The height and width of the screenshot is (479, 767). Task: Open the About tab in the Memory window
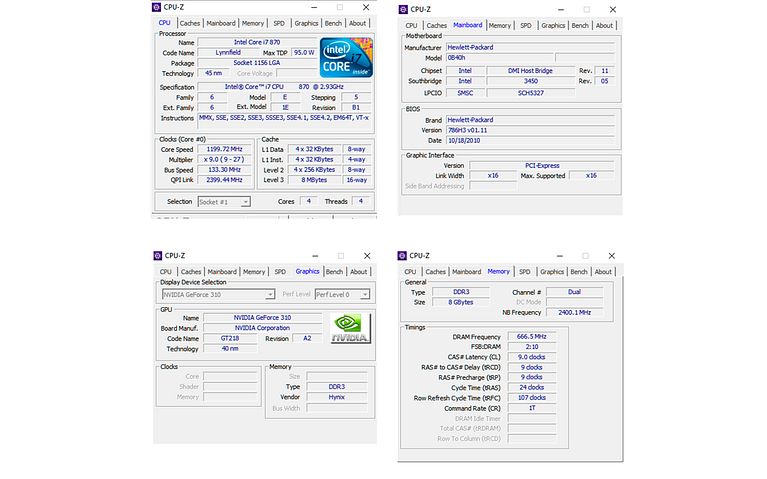603,271
